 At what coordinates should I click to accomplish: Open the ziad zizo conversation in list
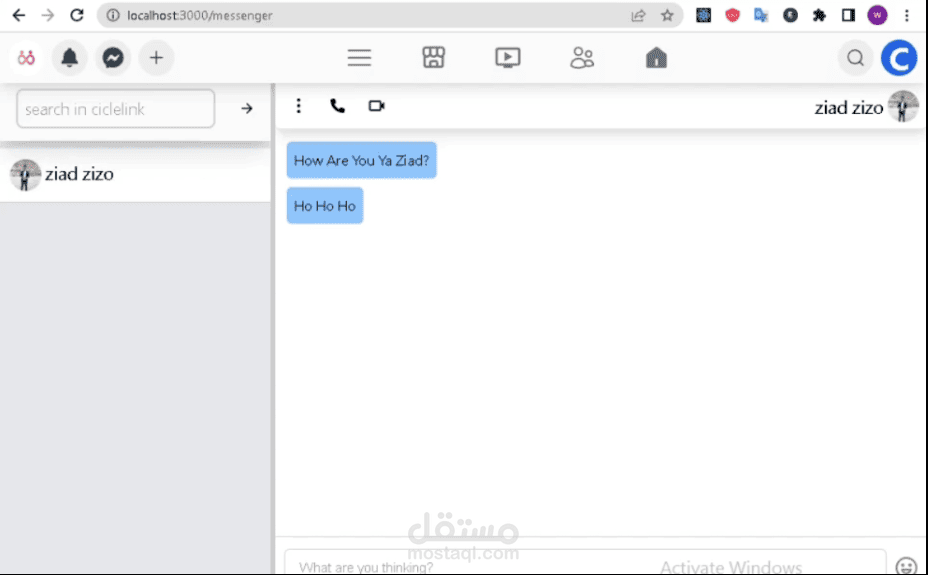[135, 175]
